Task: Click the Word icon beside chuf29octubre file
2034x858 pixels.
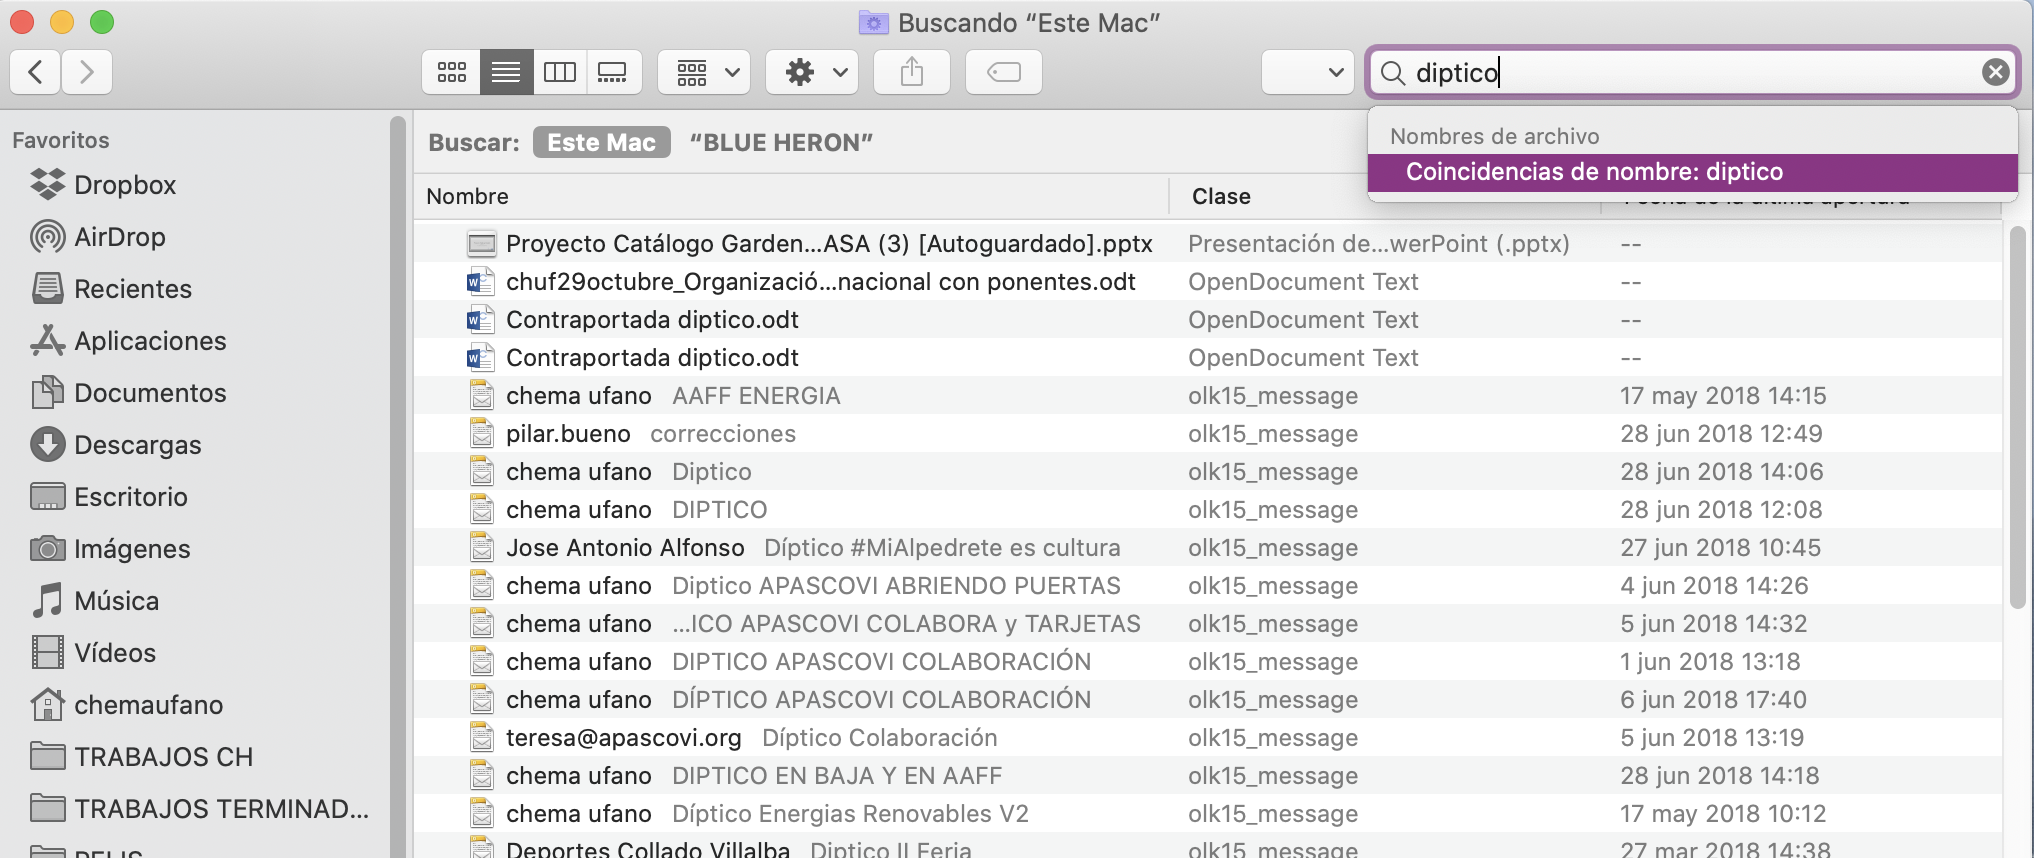Action: (482, 282)
